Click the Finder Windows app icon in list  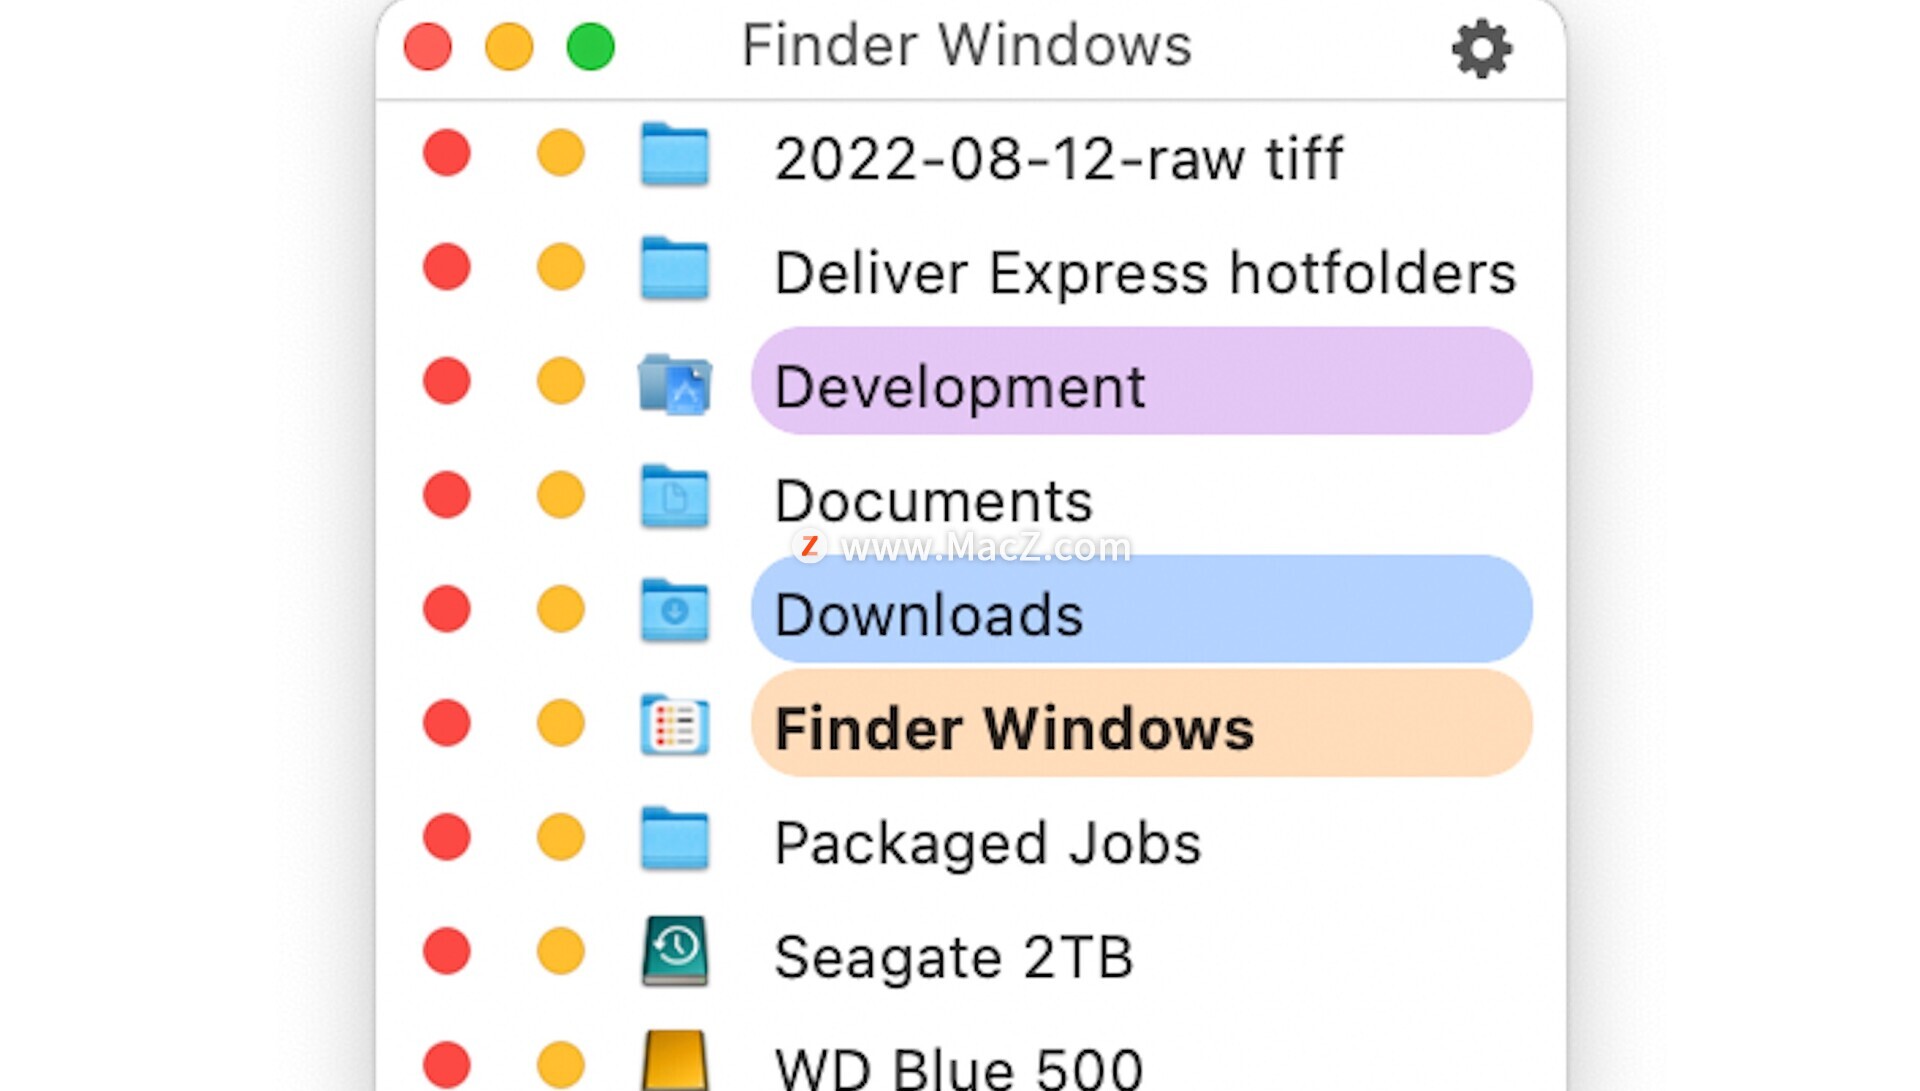(675, 724)
